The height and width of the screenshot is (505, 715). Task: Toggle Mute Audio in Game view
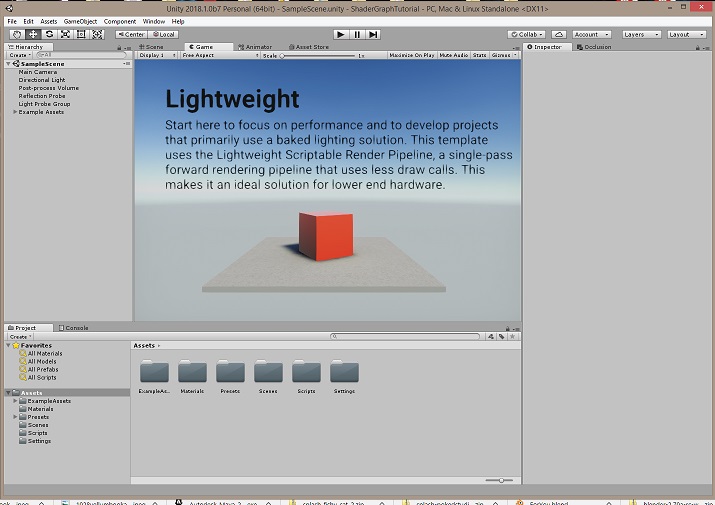(453, 55)
